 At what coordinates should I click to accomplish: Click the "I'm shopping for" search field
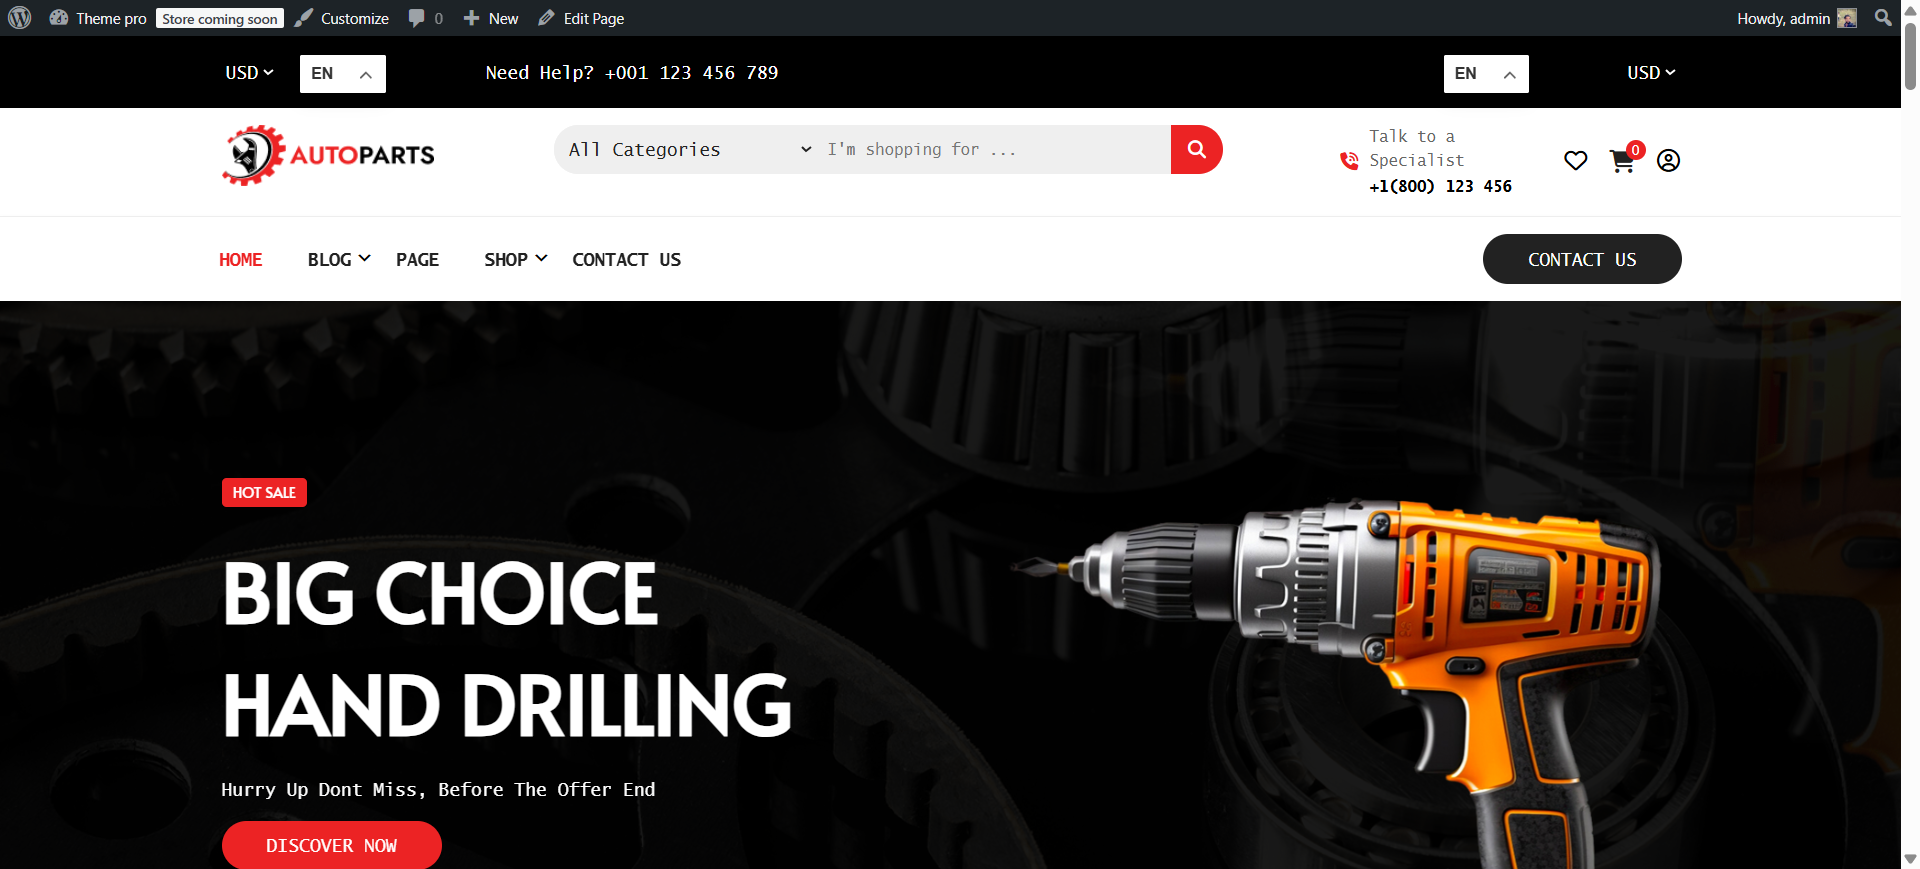point(995,149)
